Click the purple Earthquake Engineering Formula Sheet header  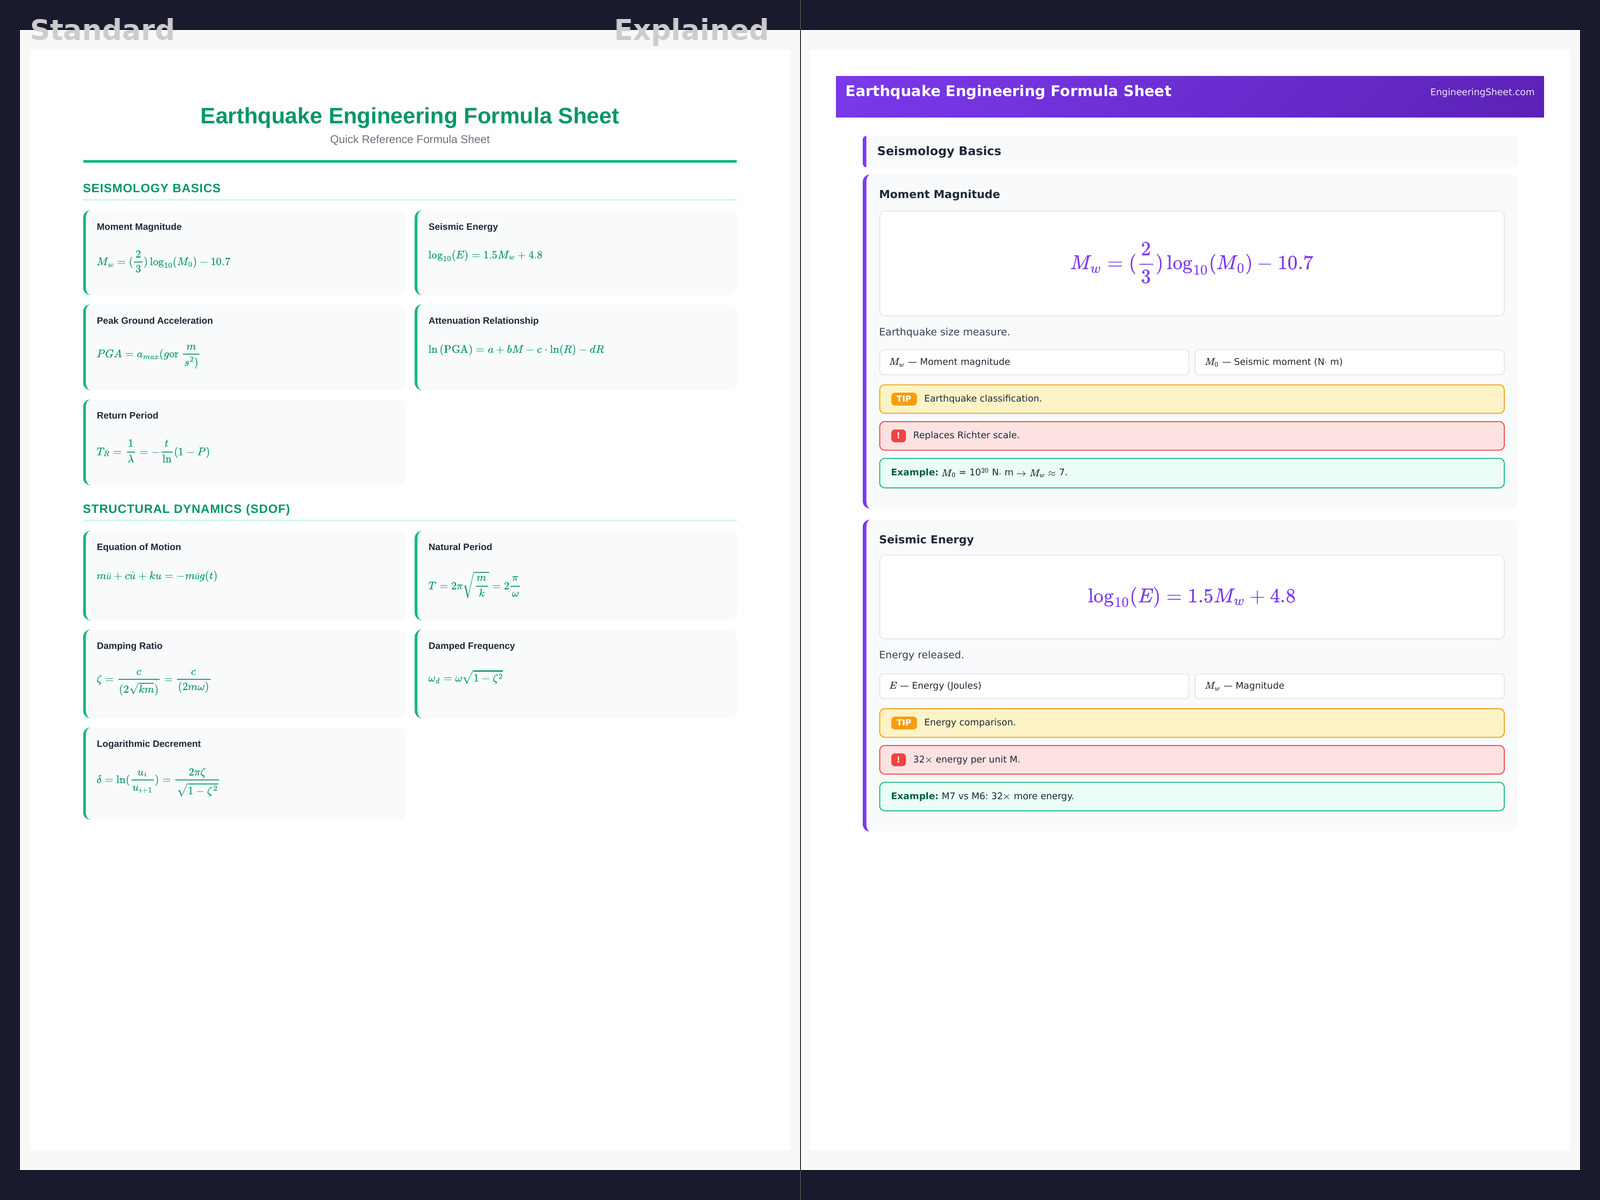pos(1008,92)
